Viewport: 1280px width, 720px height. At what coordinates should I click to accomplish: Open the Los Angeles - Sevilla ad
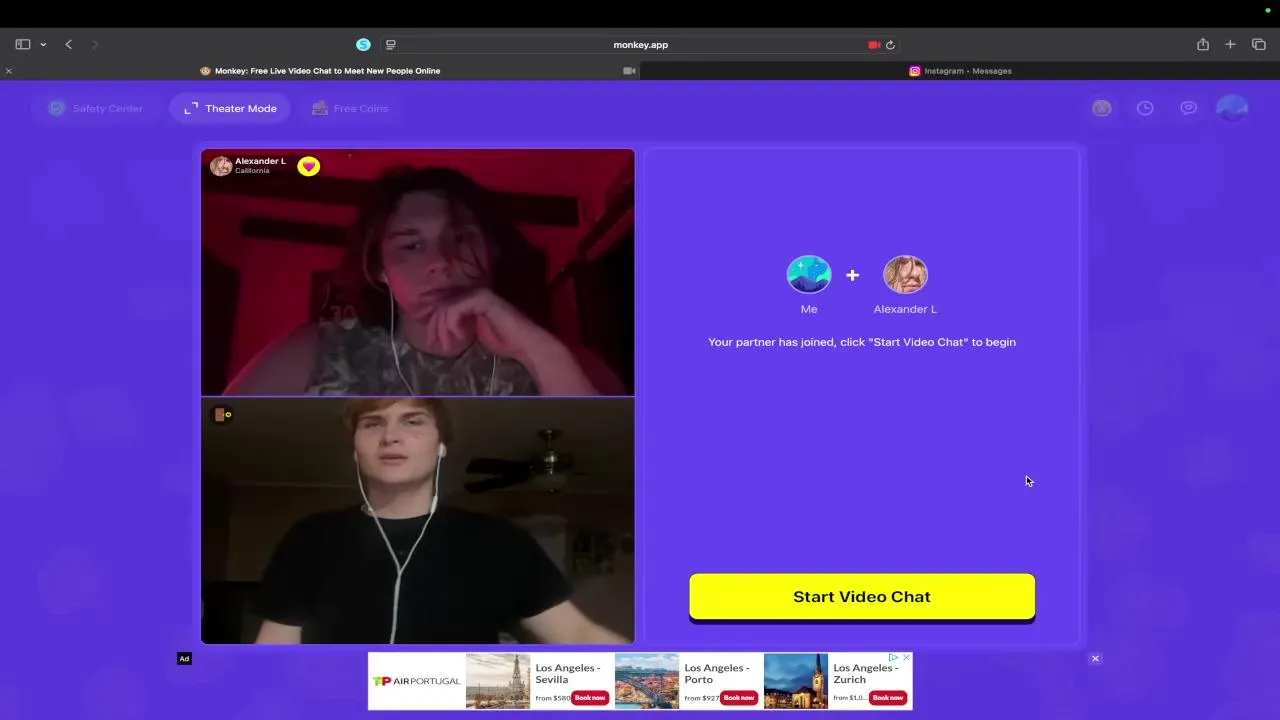[x=567, y=673]
